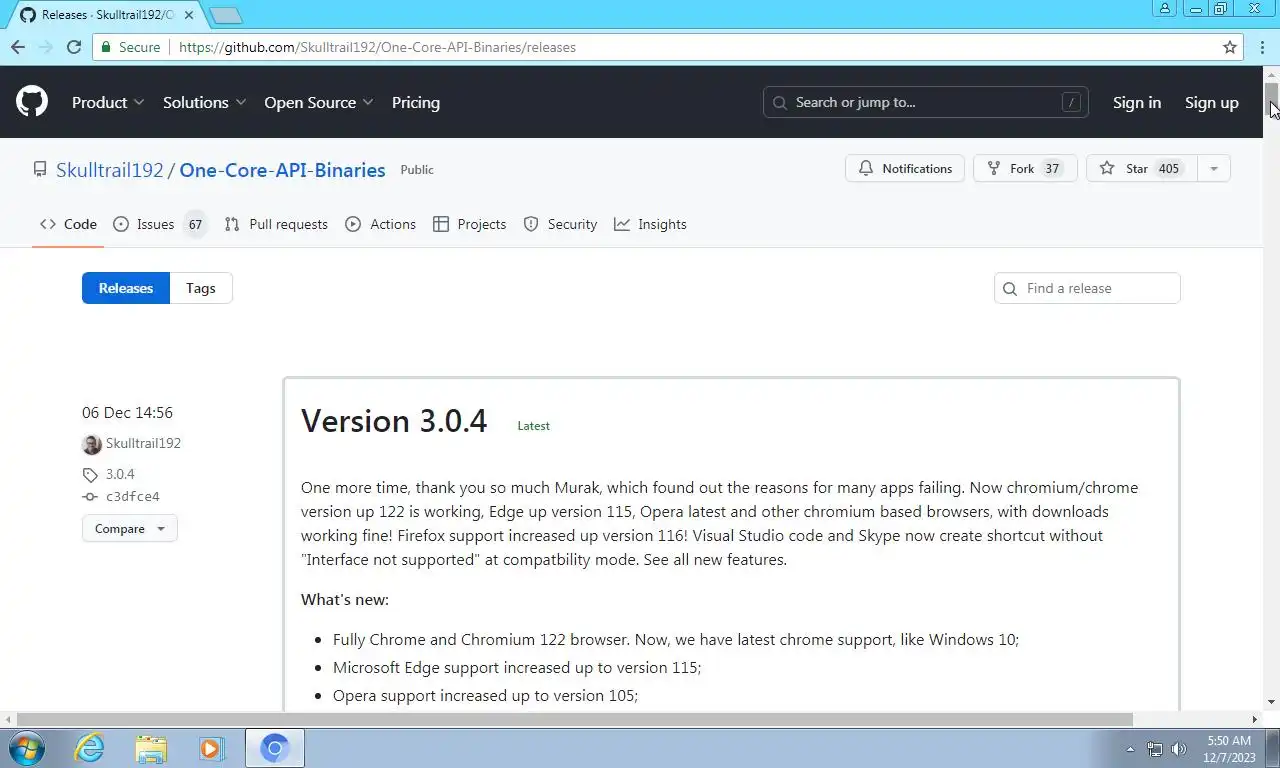1280x768 pixels.
Task: Open the Windows Start button
Action: [25, 748]
